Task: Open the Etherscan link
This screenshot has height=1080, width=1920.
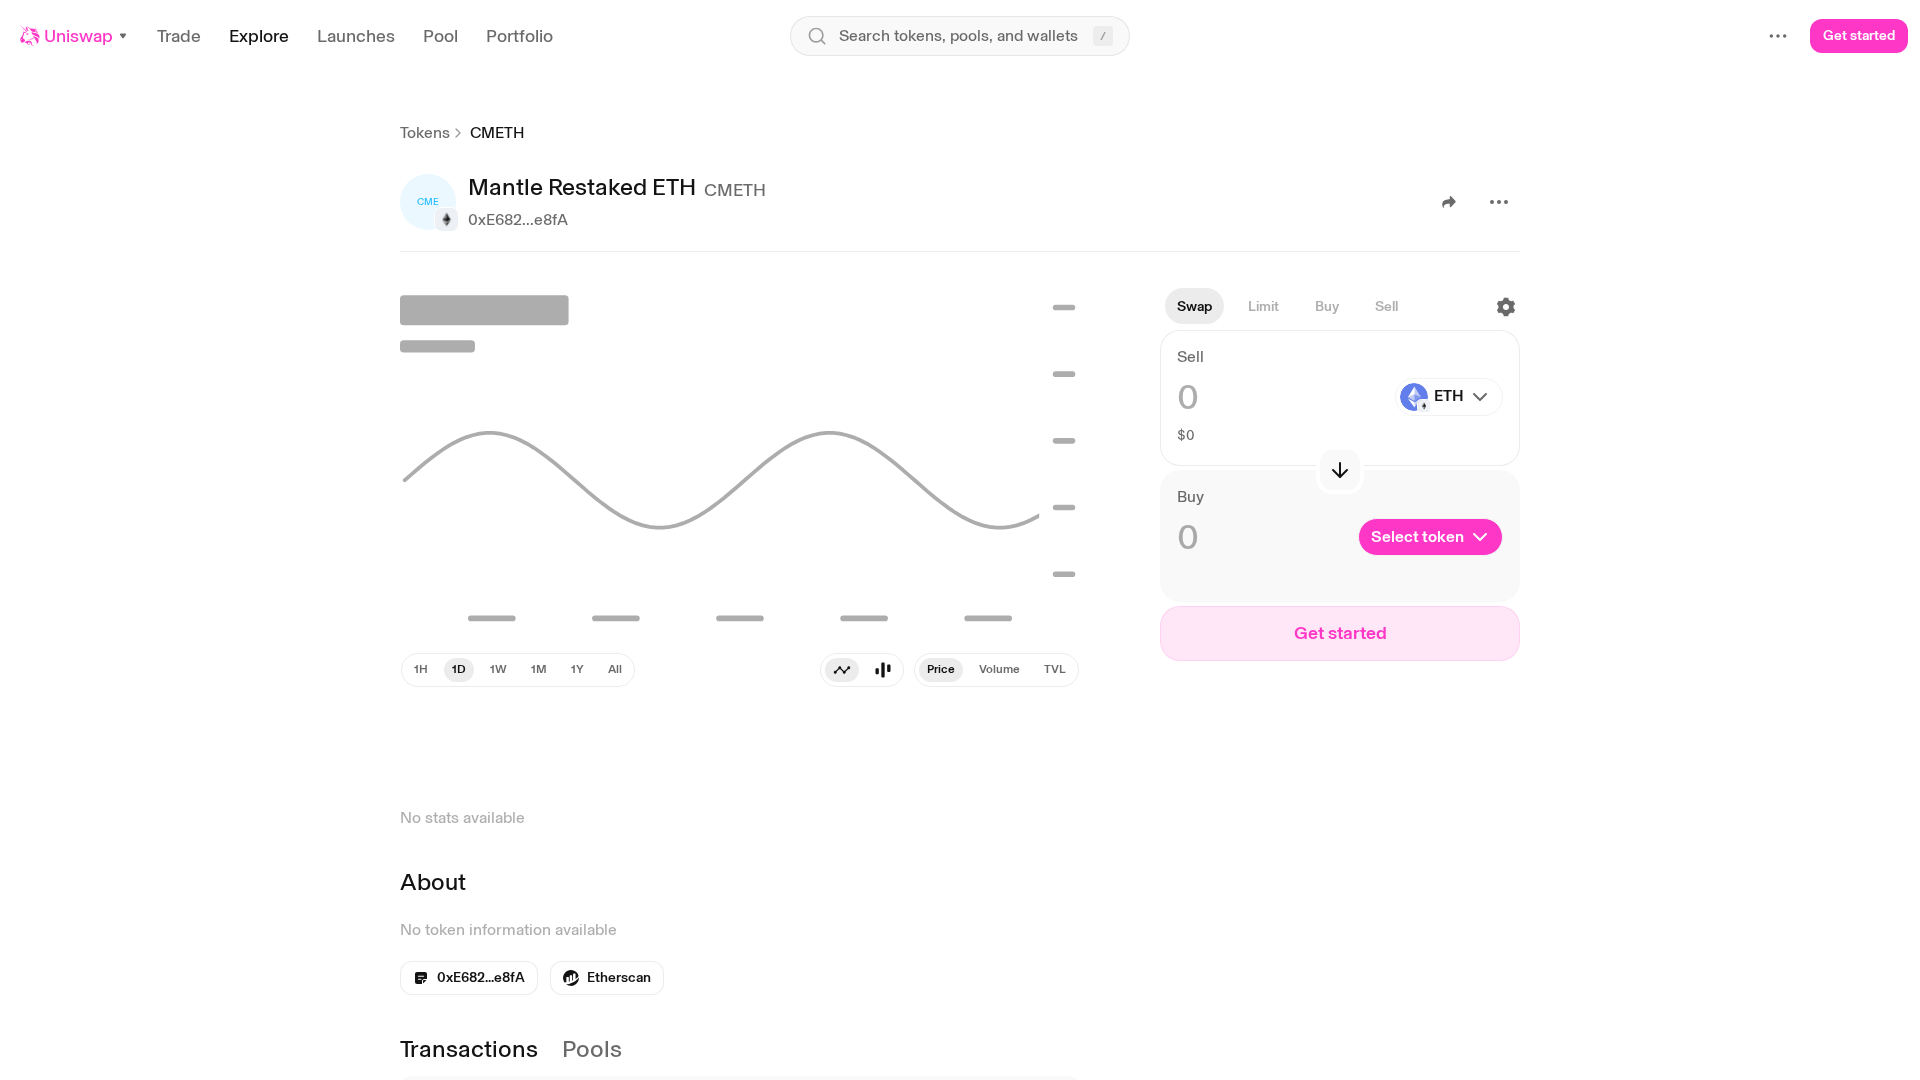Action: point(607,978)
